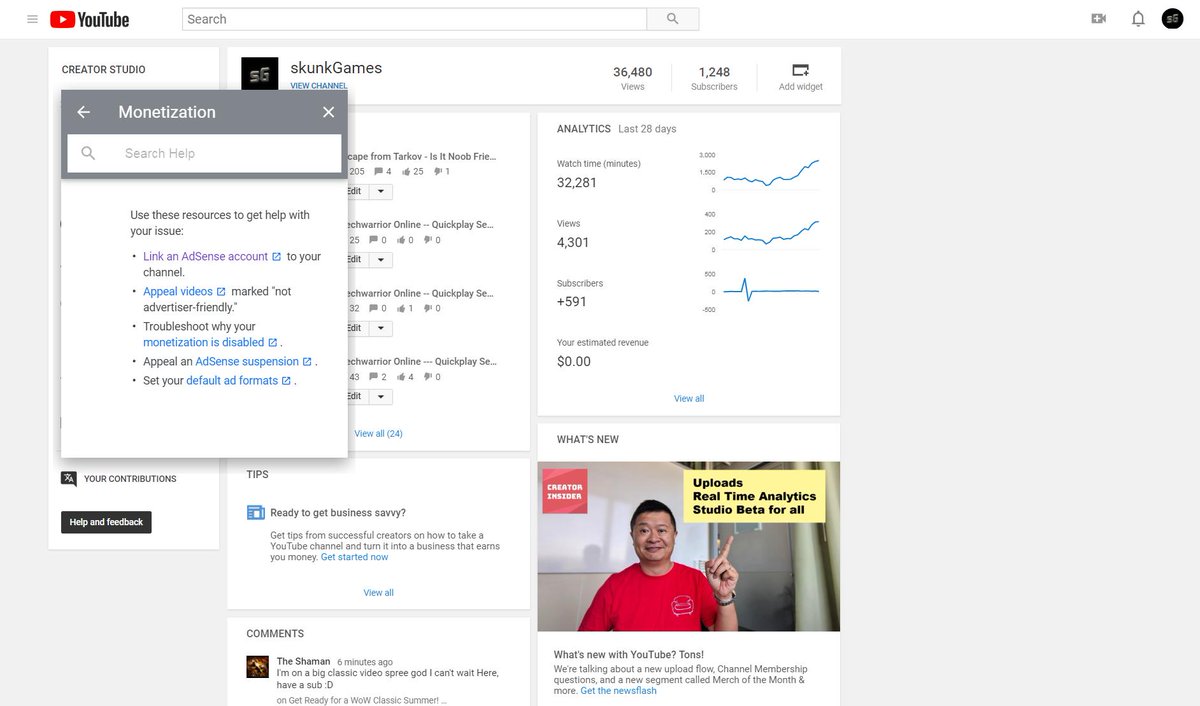Viewport: 1200px width, 706px height.
Task: Open Get the newsflash link
Action: point(619,691)
